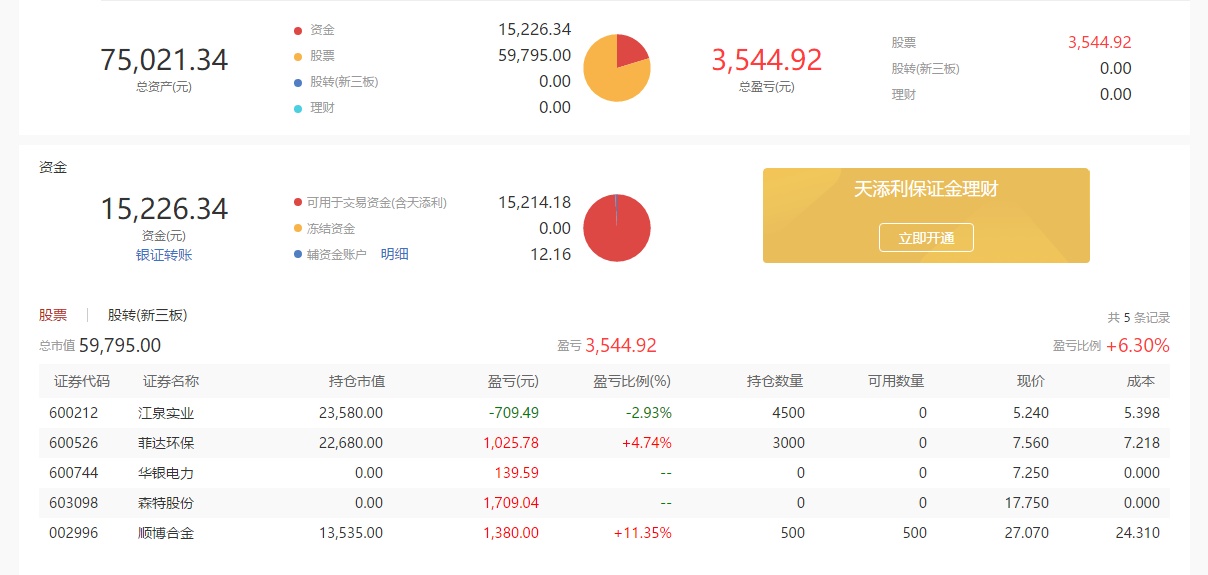The image size is (1208, 575).
Task: Open the 银证转账 link
Action: point(164,255)
